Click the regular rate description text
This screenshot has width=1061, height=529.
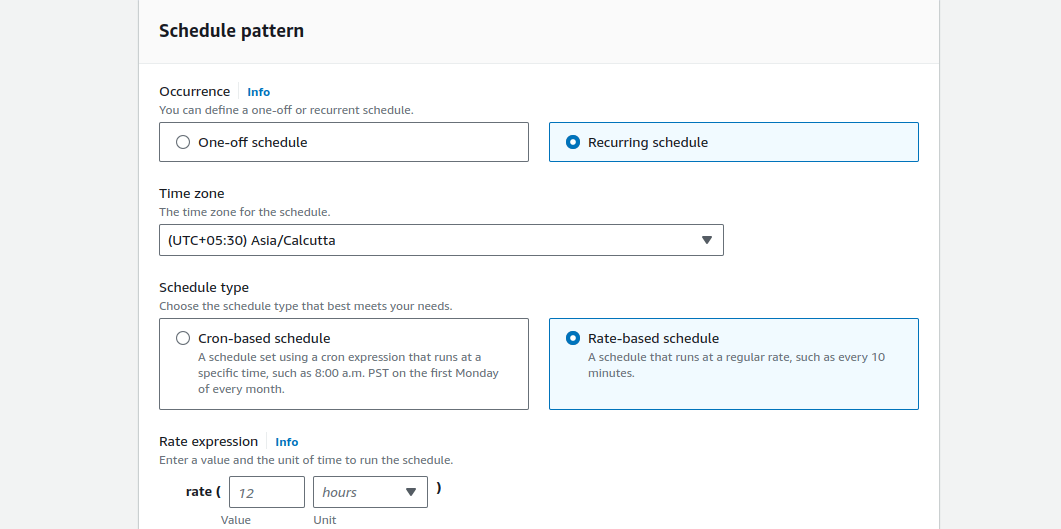(x=736, y=365)
